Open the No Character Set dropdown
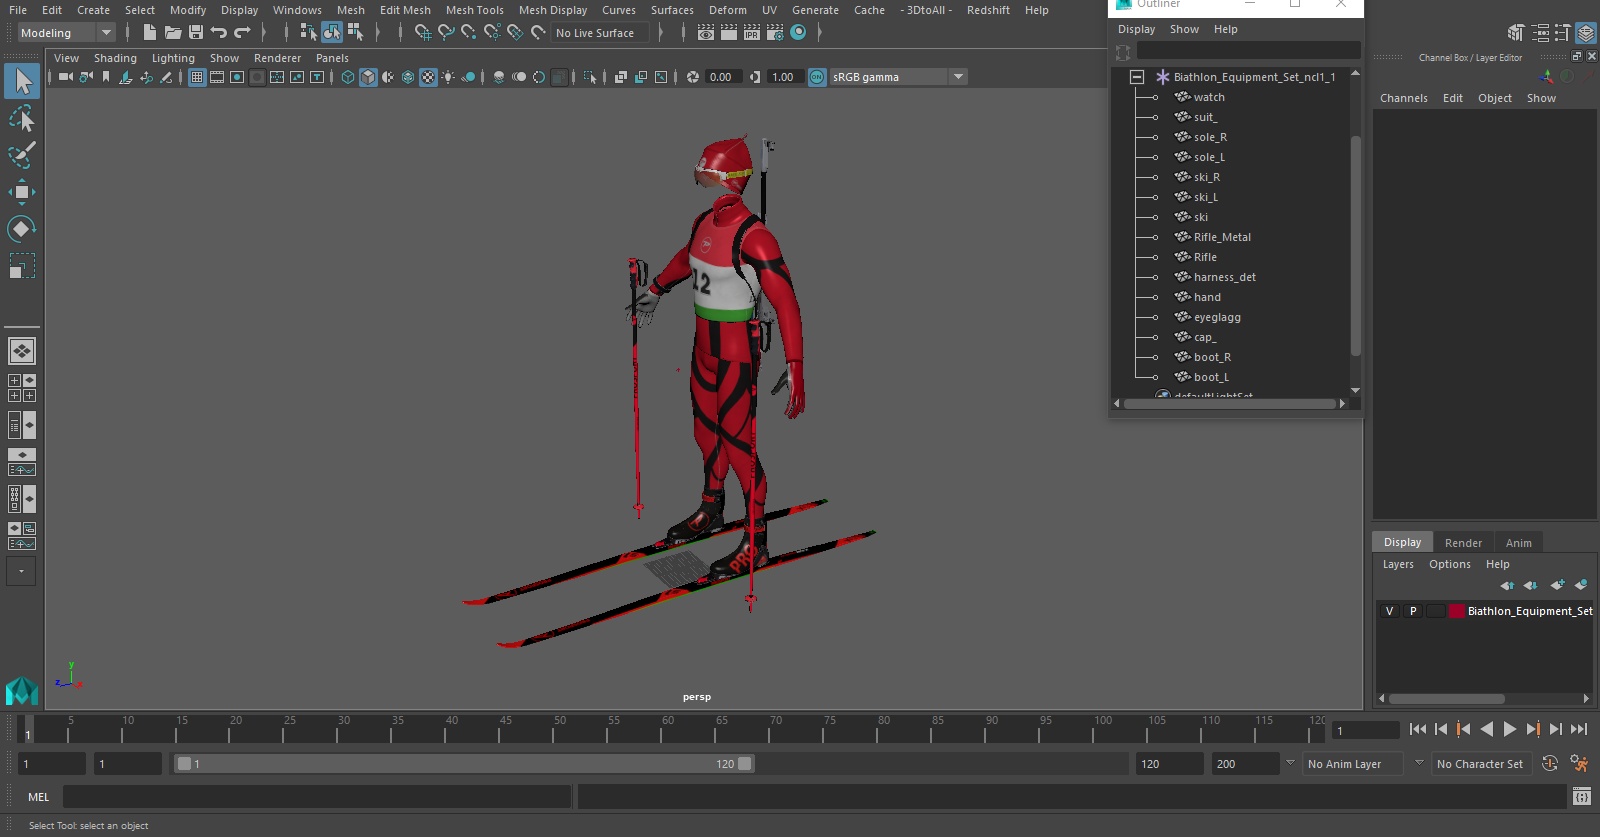This screenshot has height=837, width=1600. pyautogui.click(x=1480, y=764)
